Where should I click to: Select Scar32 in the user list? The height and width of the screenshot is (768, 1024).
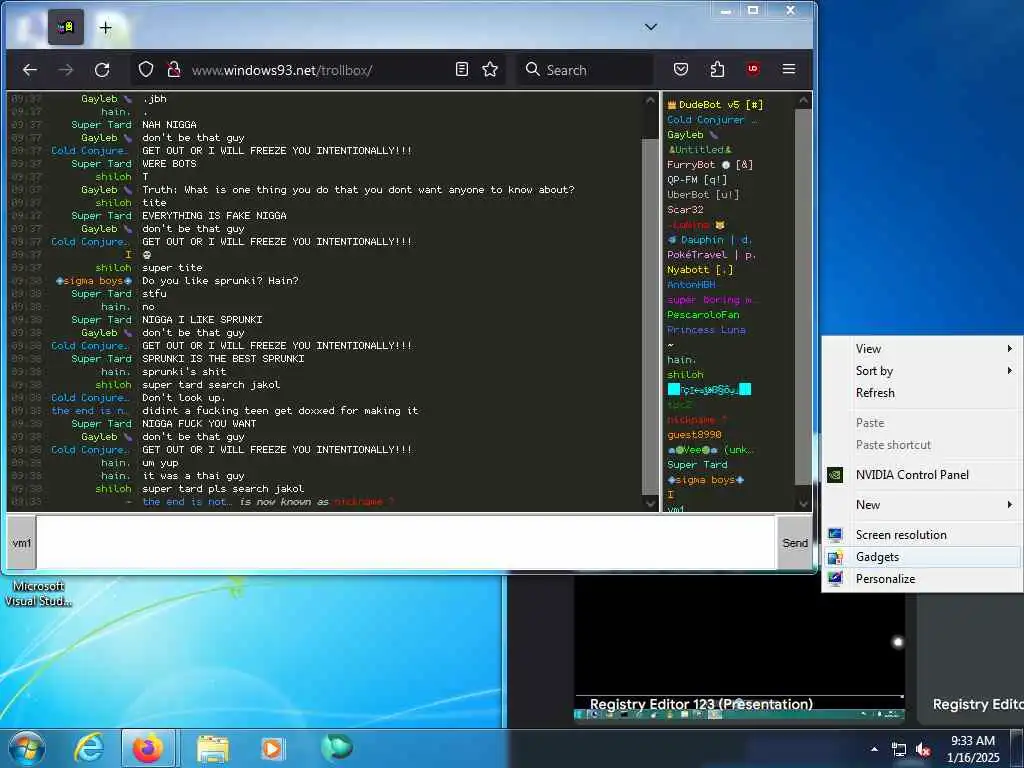pos(685,210)
